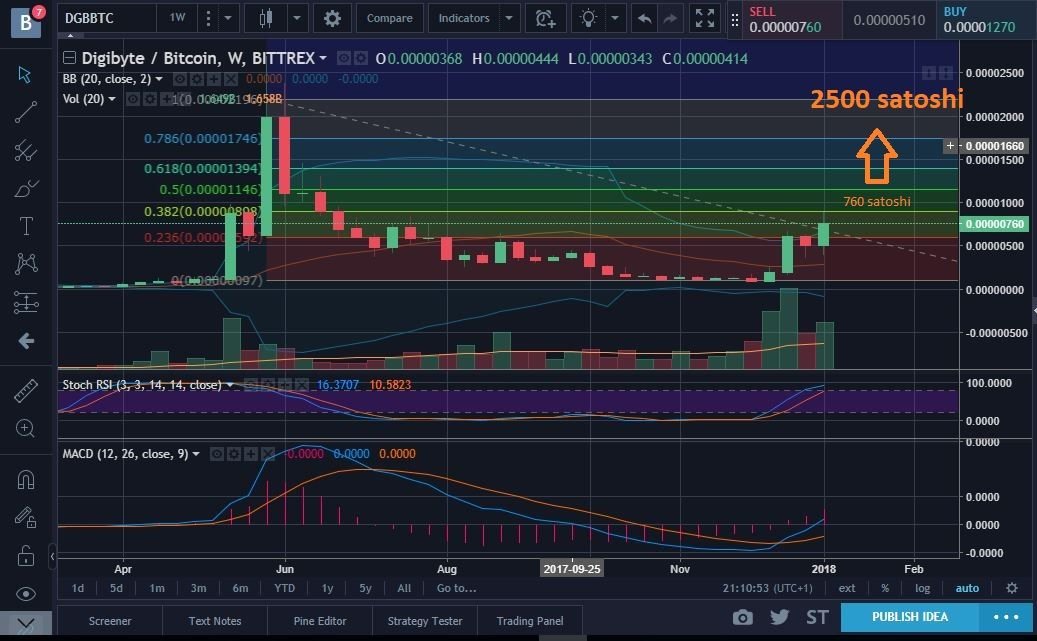Create an alert with clock icon

pyautogui.click(x=546, y=19)
